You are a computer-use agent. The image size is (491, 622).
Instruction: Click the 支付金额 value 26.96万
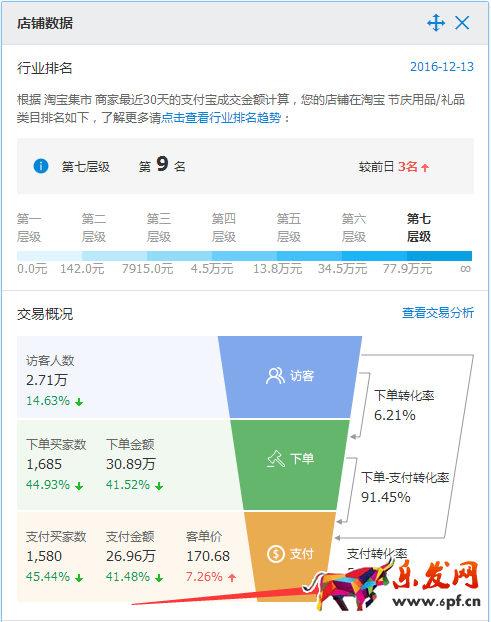tap(130, 556)
